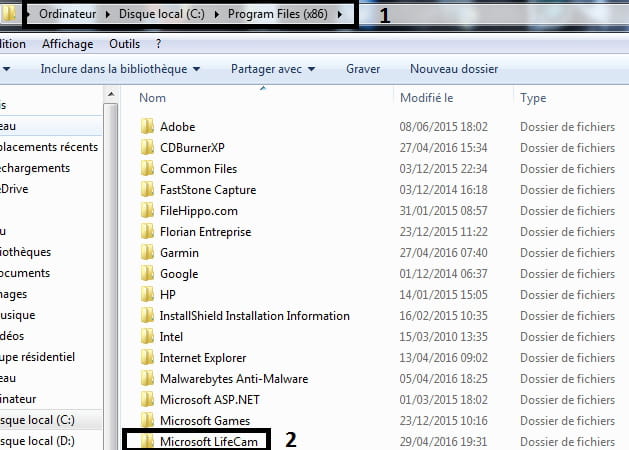
Task: Sort by the Modifié le column header
Action: (x=426, y=98)
